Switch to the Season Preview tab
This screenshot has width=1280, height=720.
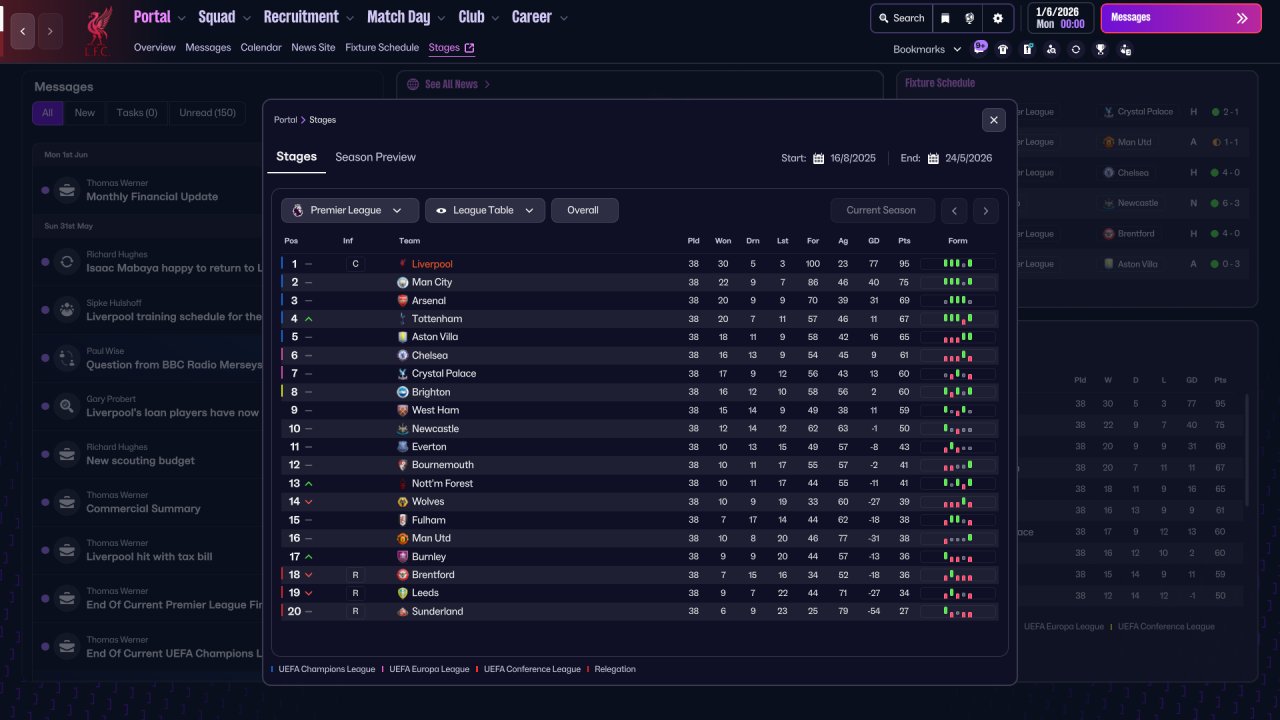pyautogui.click(x=375, y=157)
